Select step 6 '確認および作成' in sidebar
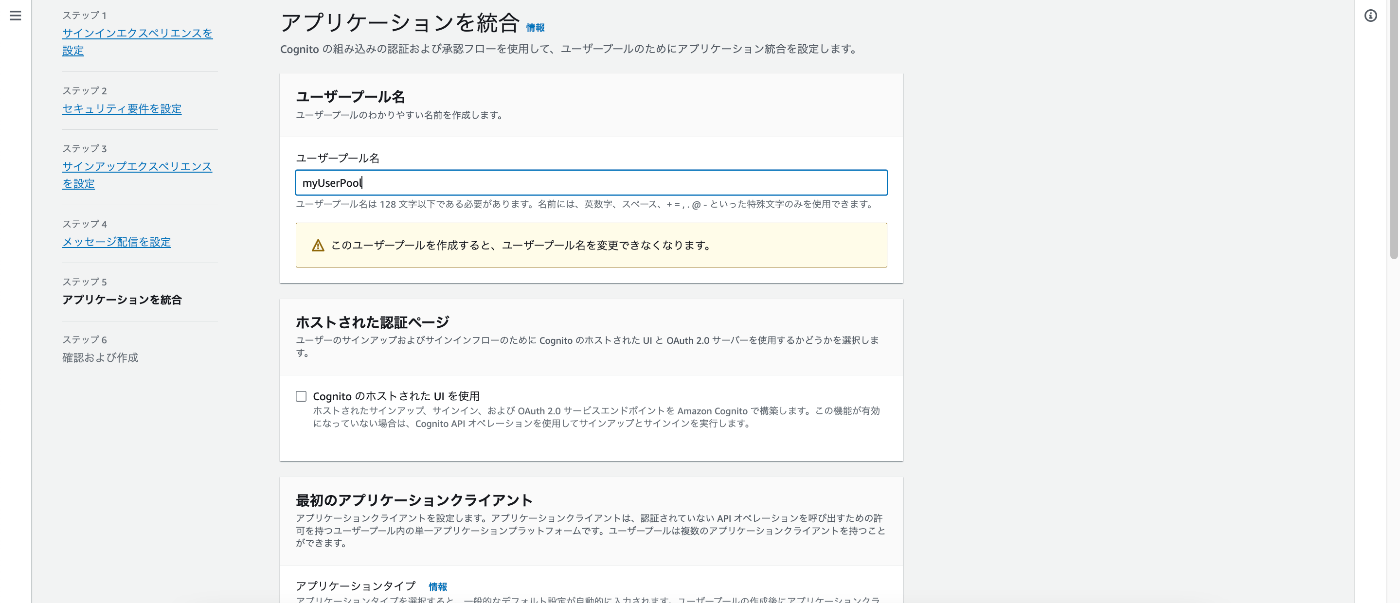This screenshot has height=603, width=1400. 100,357
